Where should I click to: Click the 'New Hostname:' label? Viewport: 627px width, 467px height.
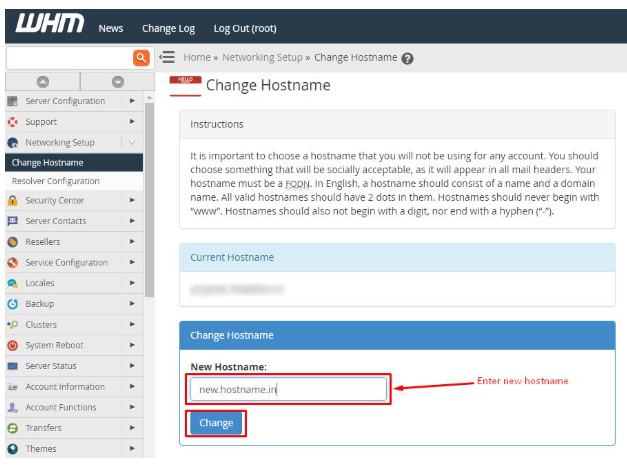(228, 367)
